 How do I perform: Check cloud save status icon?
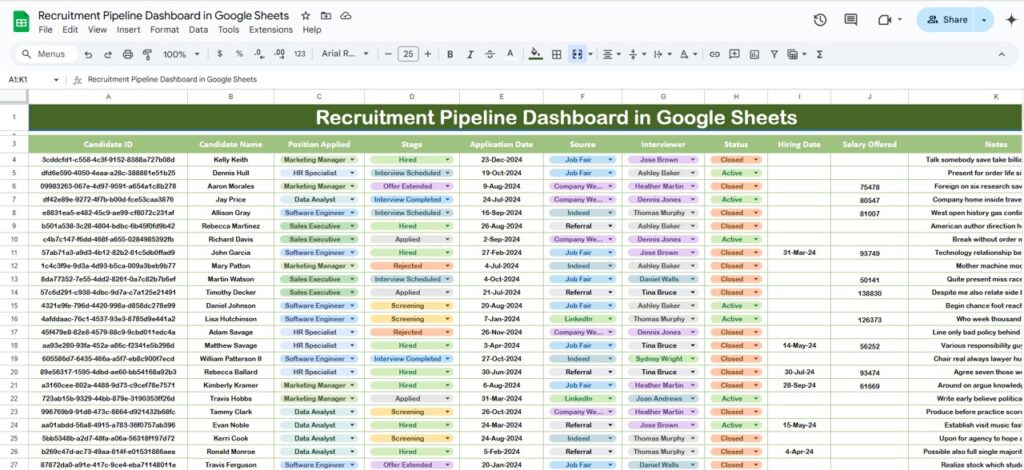(346, 15)
